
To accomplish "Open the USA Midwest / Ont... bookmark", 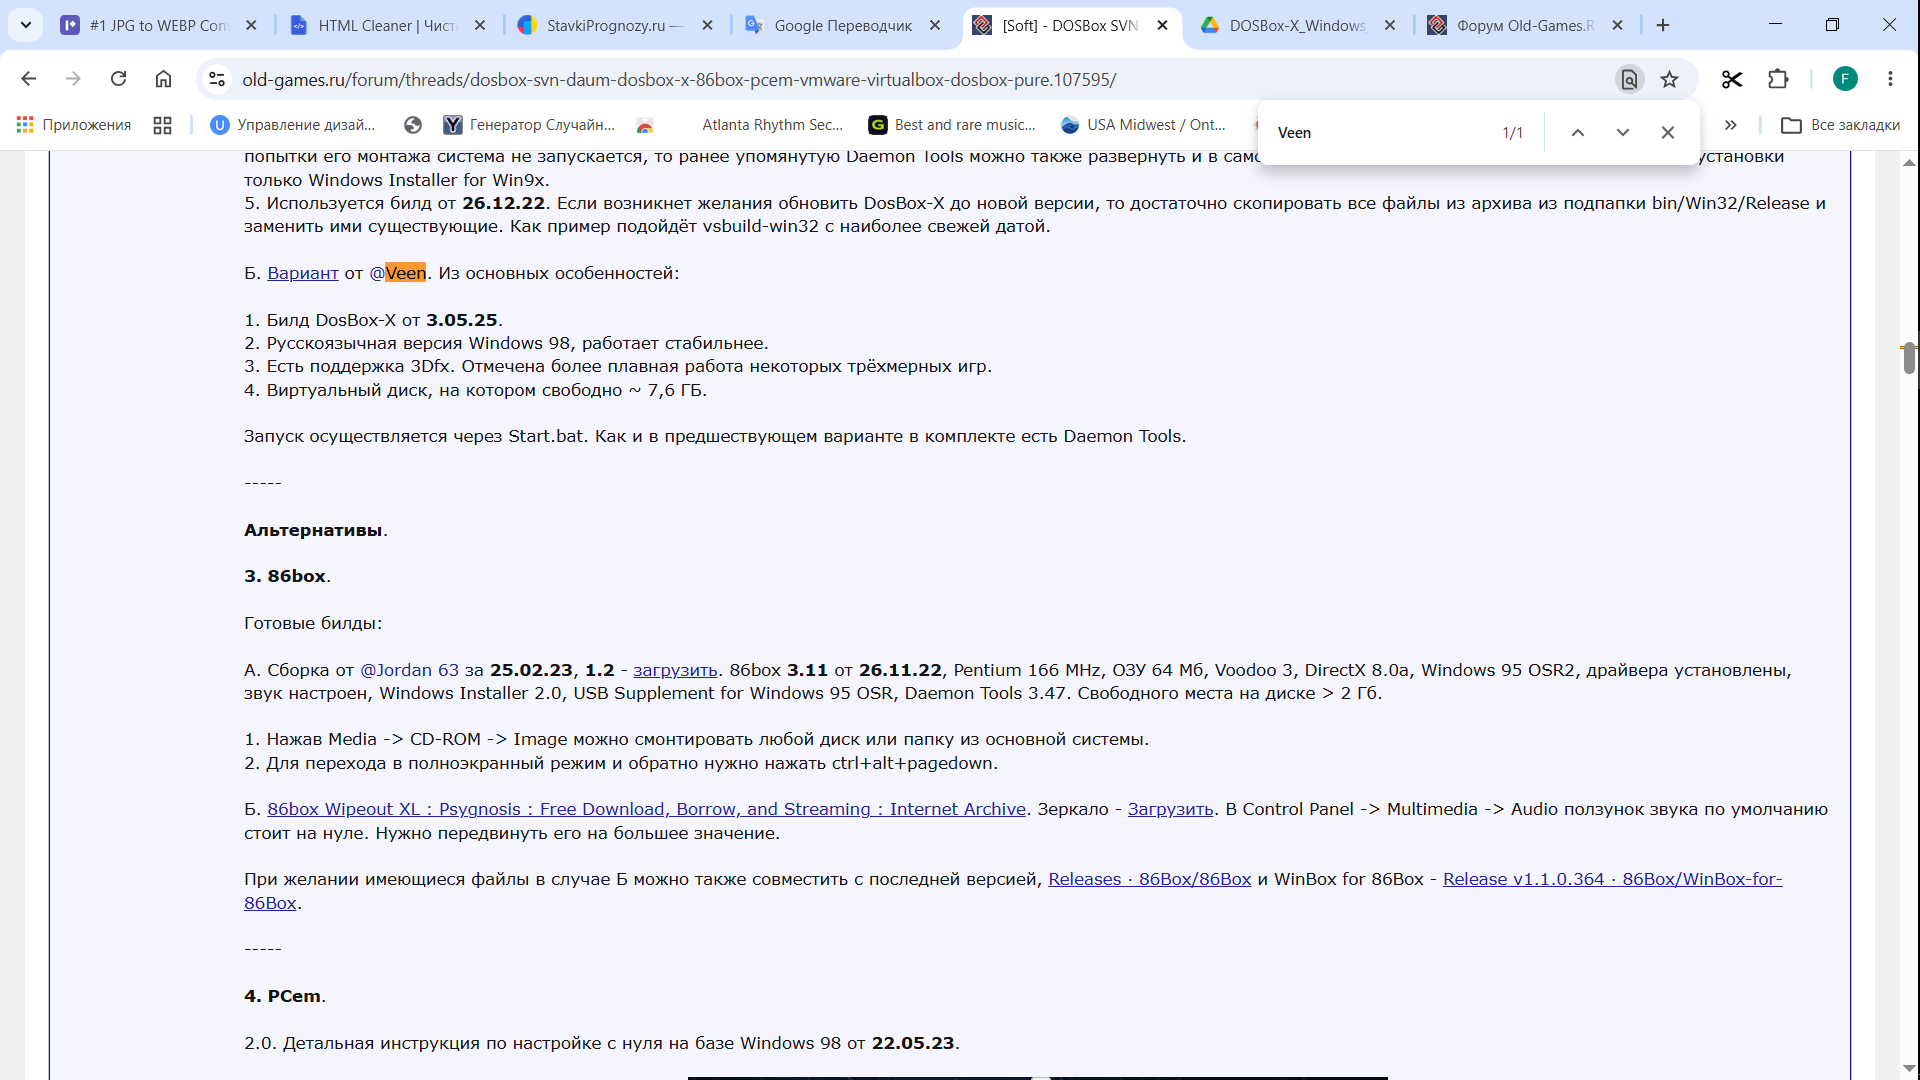I will [1144, 125].
